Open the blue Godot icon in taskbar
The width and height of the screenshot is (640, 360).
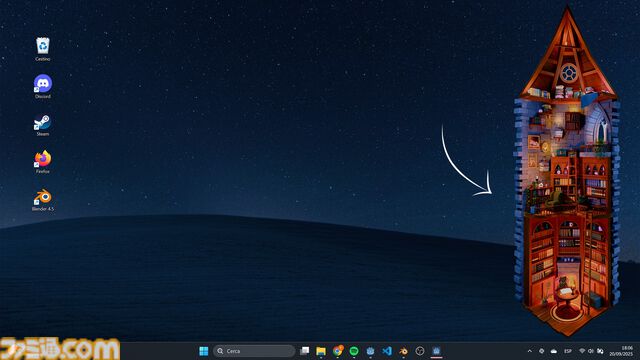click(x=370, y=351)
